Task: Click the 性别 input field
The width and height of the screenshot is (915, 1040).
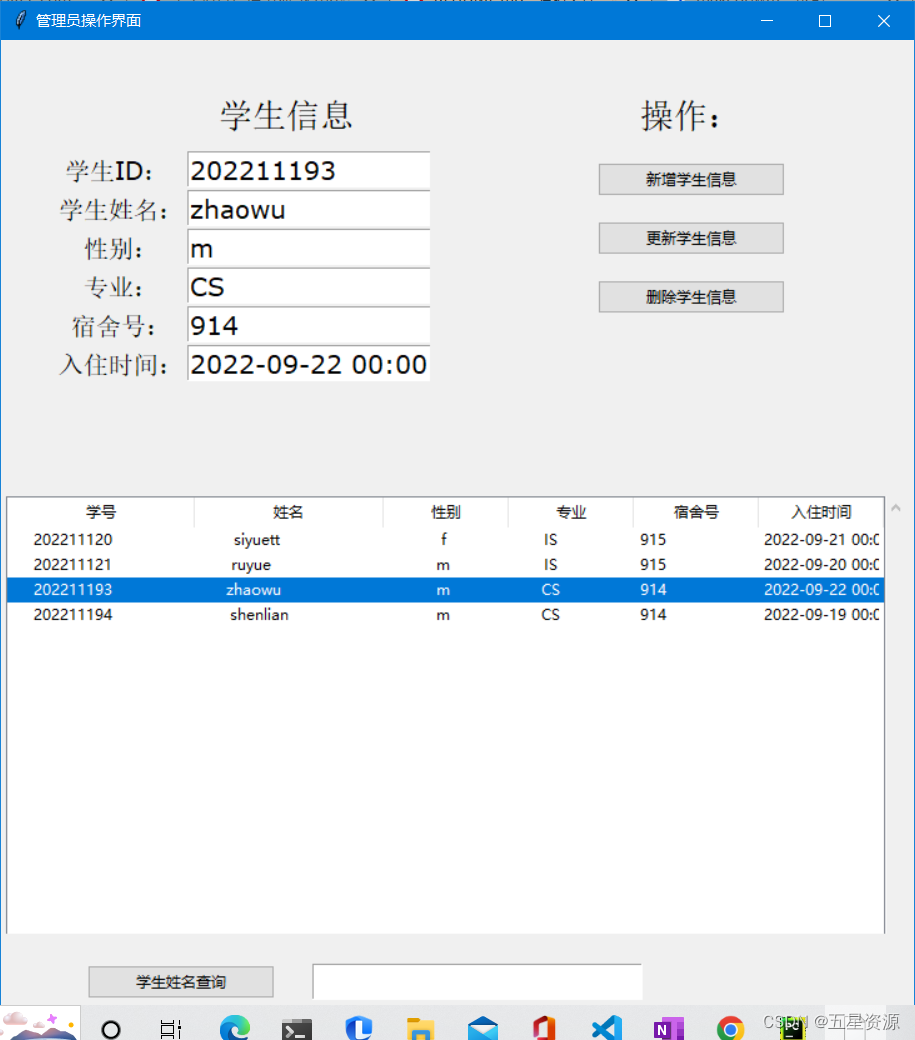Action: (309, 249)
